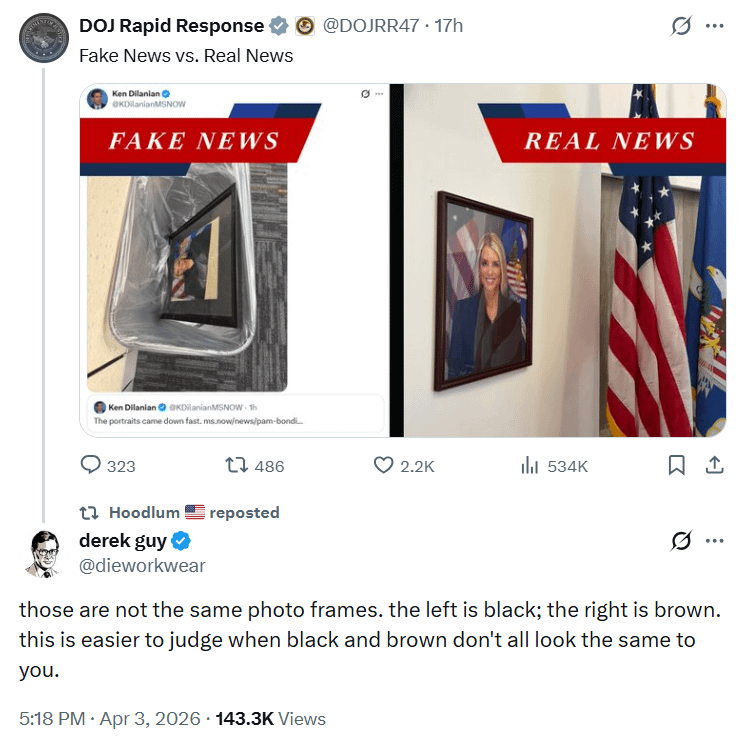Screen dimensions: 747x738
Task: Open more options on DOJ post
Action: pyautogui.click(x=714, y=26)
